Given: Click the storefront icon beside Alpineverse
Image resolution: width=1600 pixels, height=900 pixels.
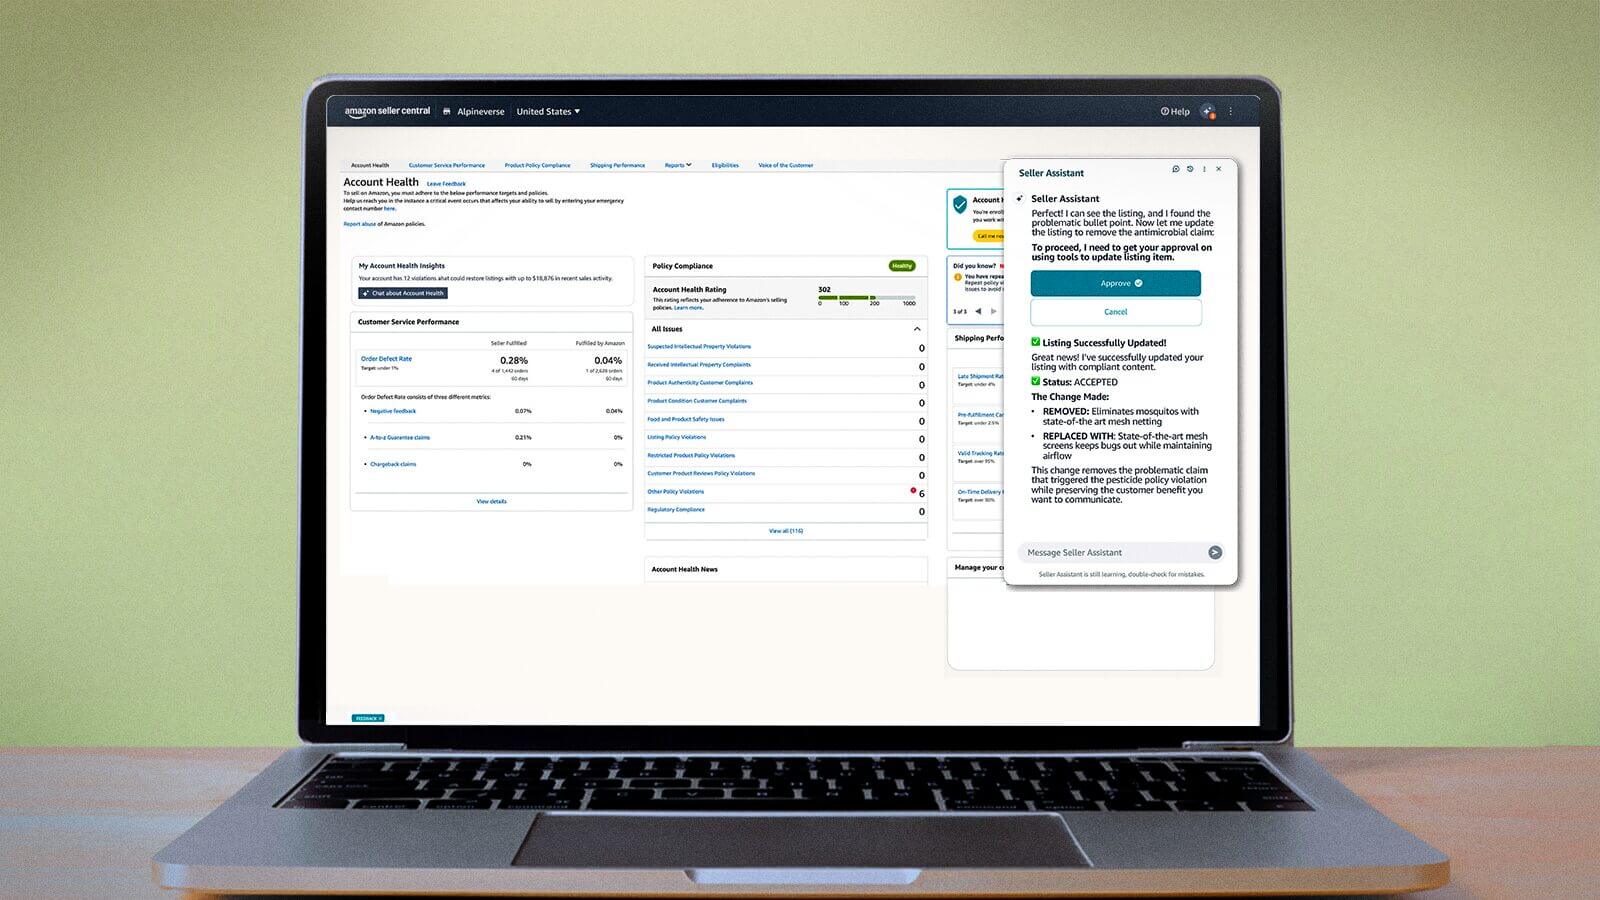Looking at the screenshot, I should [447, 111].
